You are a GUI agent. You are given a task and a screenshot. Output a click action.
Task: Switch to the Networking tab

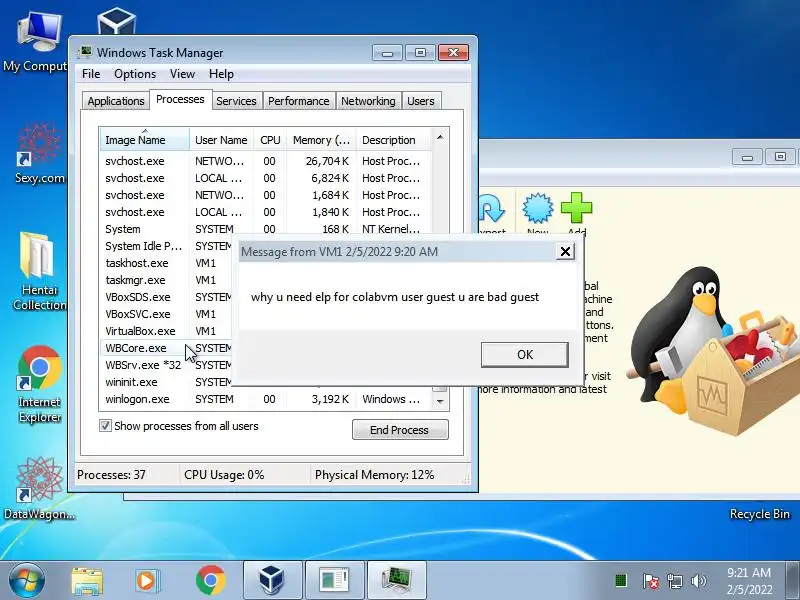(368, 101)
